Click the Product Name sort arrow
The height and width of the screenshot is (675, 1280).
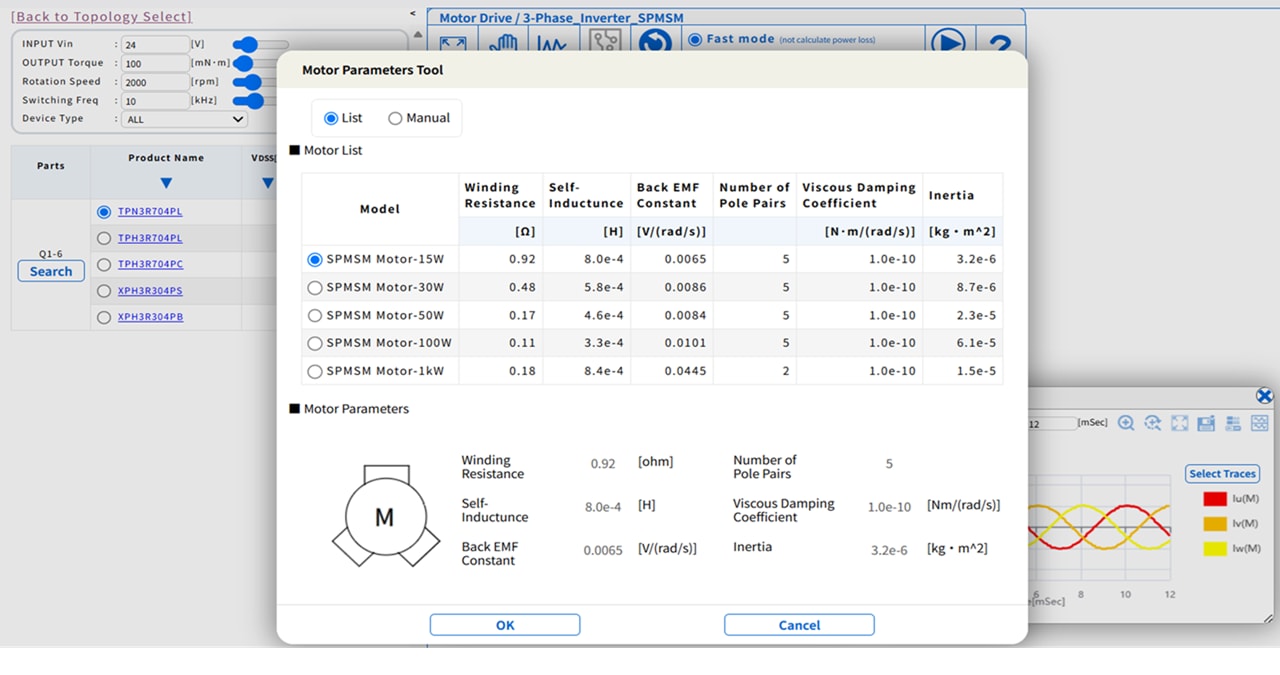pyautogui.click(x=166, y=183)
